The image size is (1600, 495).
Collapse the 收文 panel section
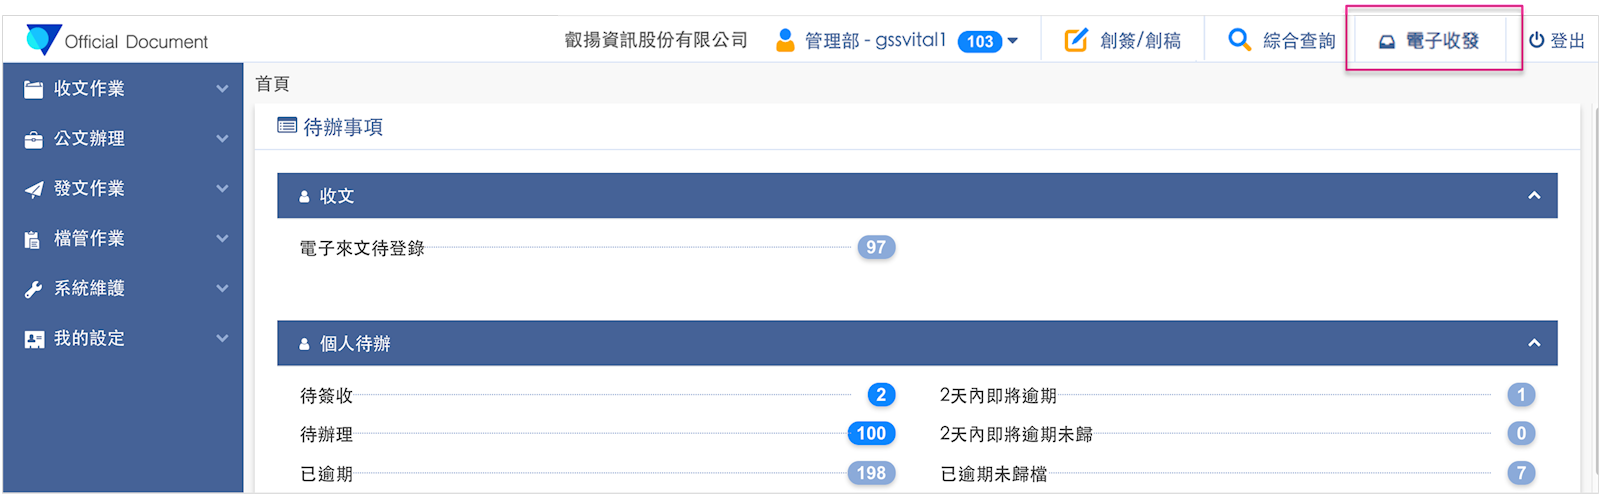[x=1534, y=196]
